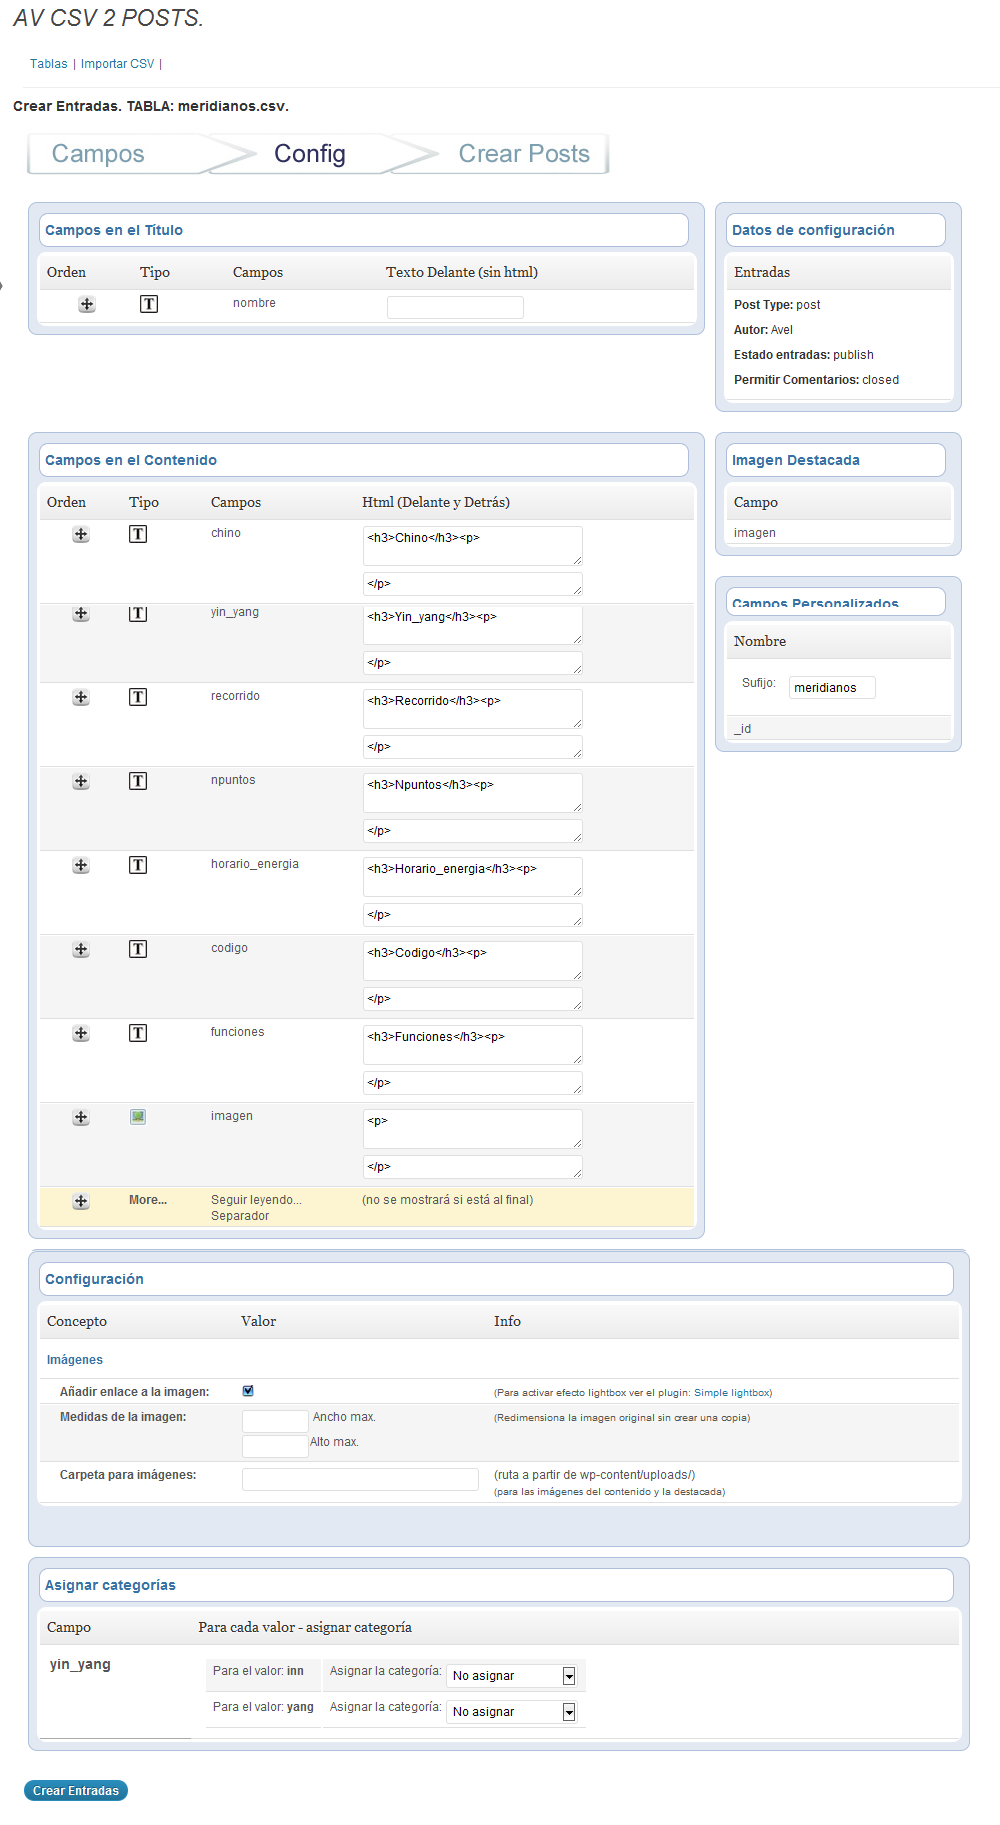Click text type icon for nombre field
This screenshot has height=1825, width=1000.
click(x=149, y=304)
